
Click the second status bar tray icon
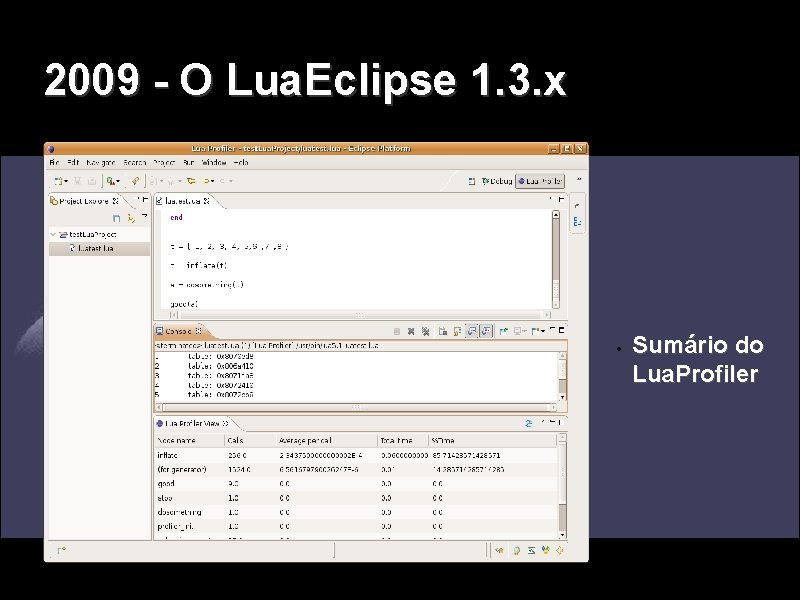pos(516,551)
